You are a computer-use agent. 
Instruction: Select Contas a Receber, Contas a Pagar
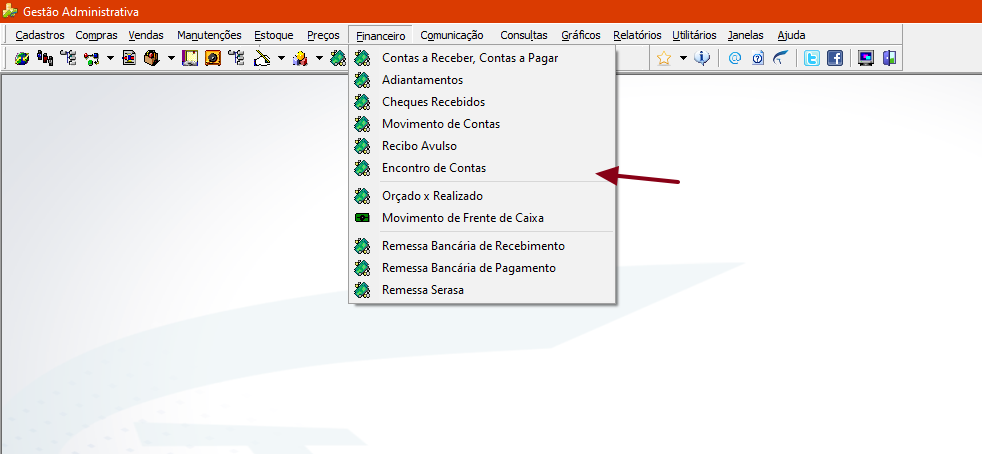482,58
